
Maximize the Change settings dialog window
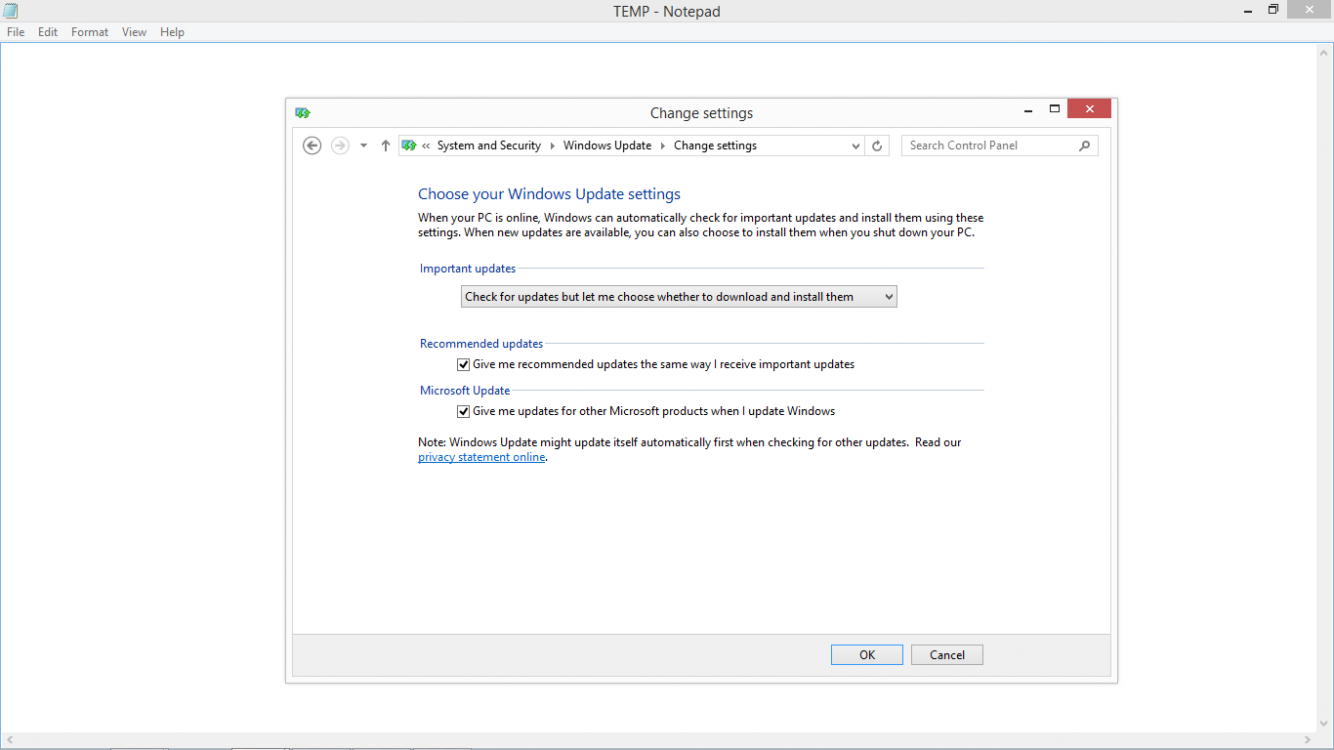(1054, 109)
